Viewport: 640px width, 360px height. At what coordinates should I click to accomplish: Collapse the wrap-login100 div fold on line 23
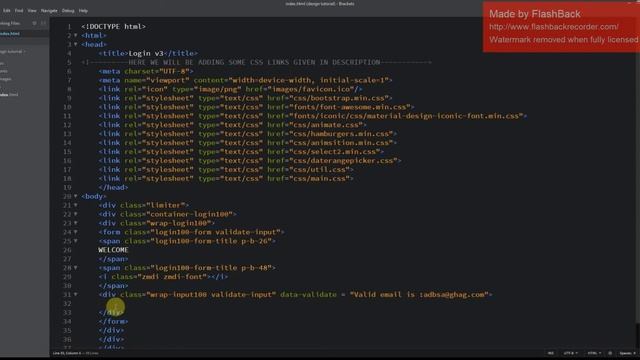coord(76,223)
